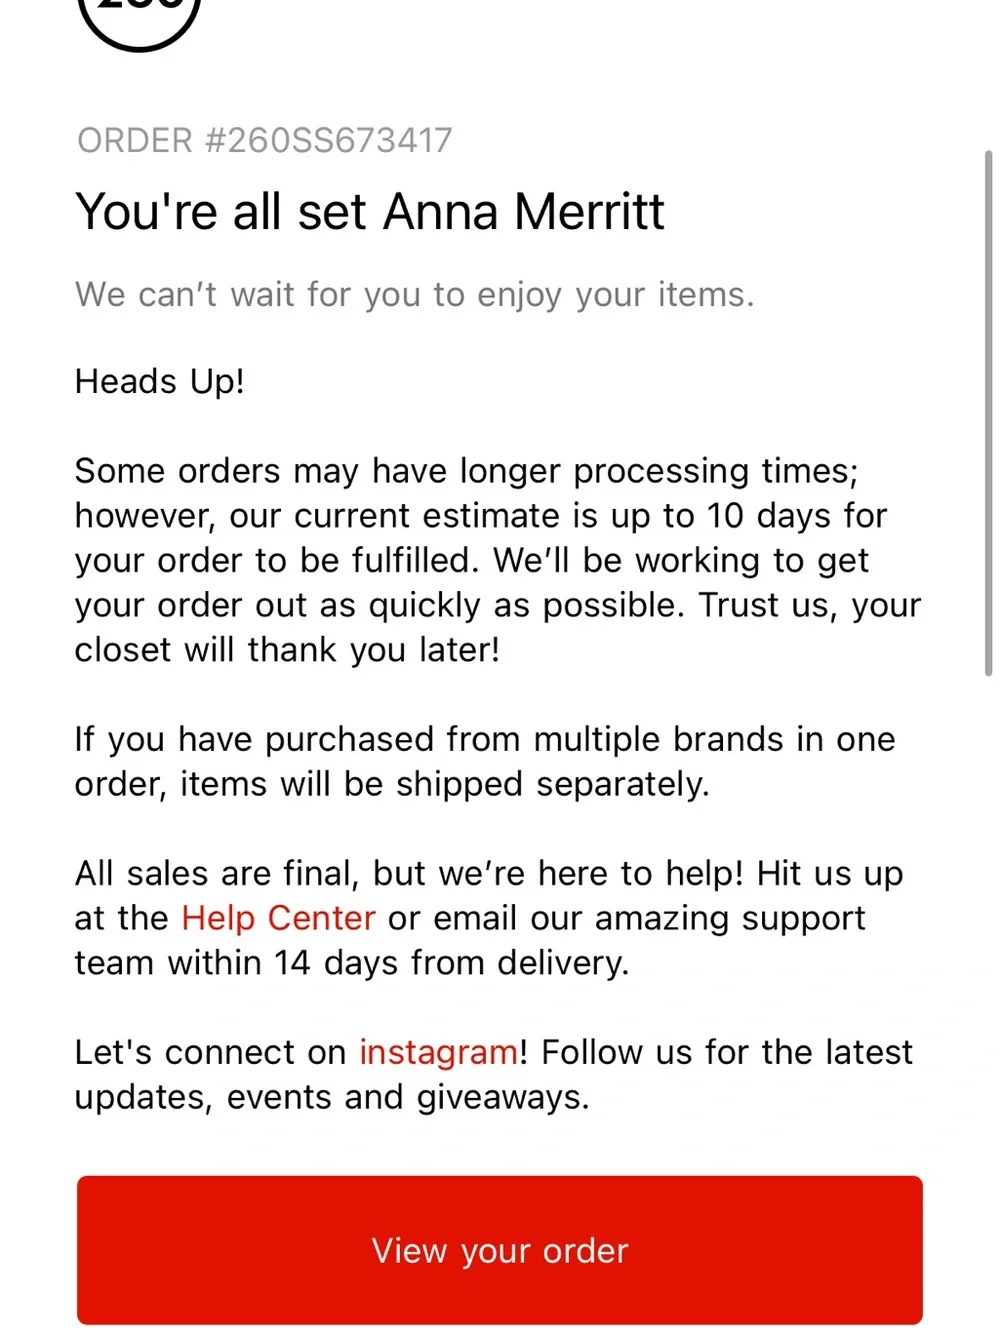
Task: Click 'closet will thank you later!' line
Action: coord(288,650)
